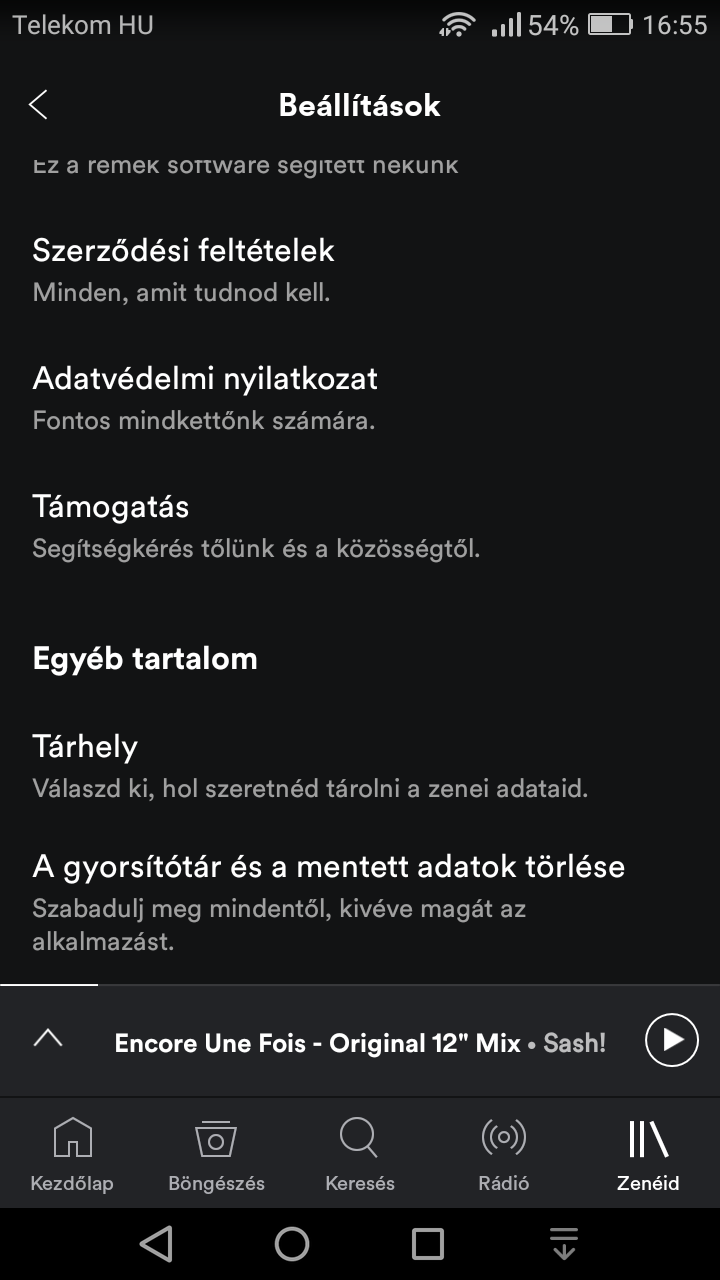Open Szerződési feltételek terms

[x=183, y=268]
